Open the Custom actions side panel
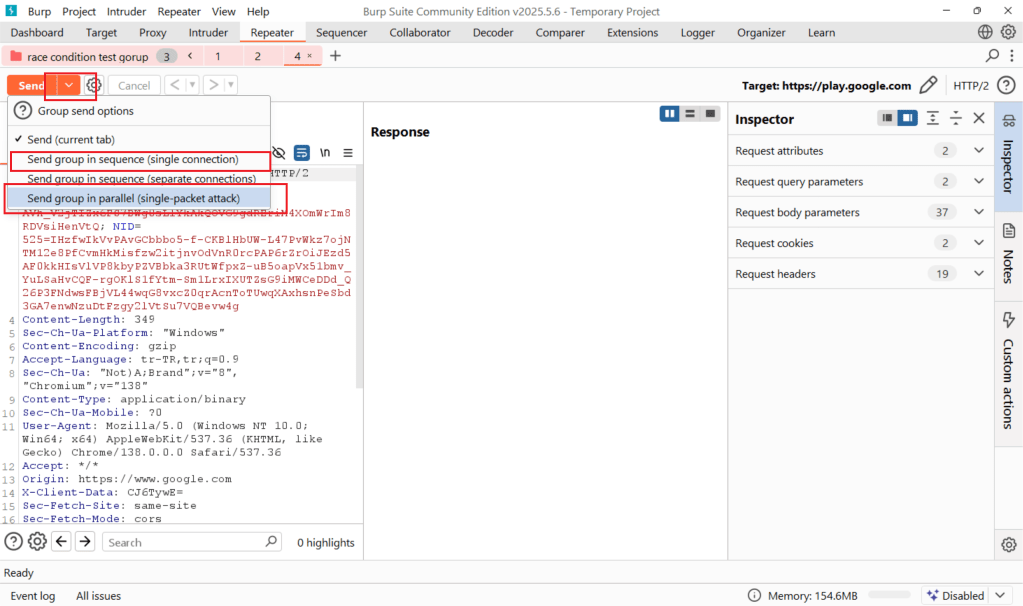This screenshot has height=606, width=1023. point(1008,370)
